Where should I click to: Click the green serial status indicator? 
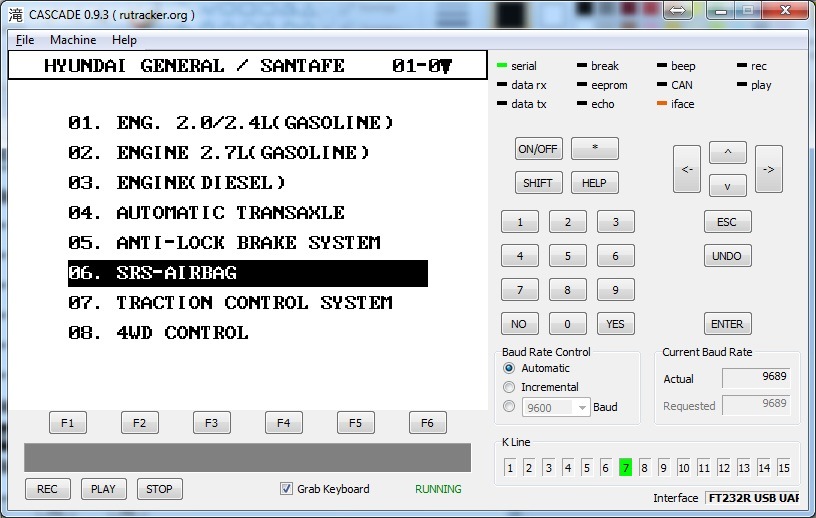click(x=502, y=66)
